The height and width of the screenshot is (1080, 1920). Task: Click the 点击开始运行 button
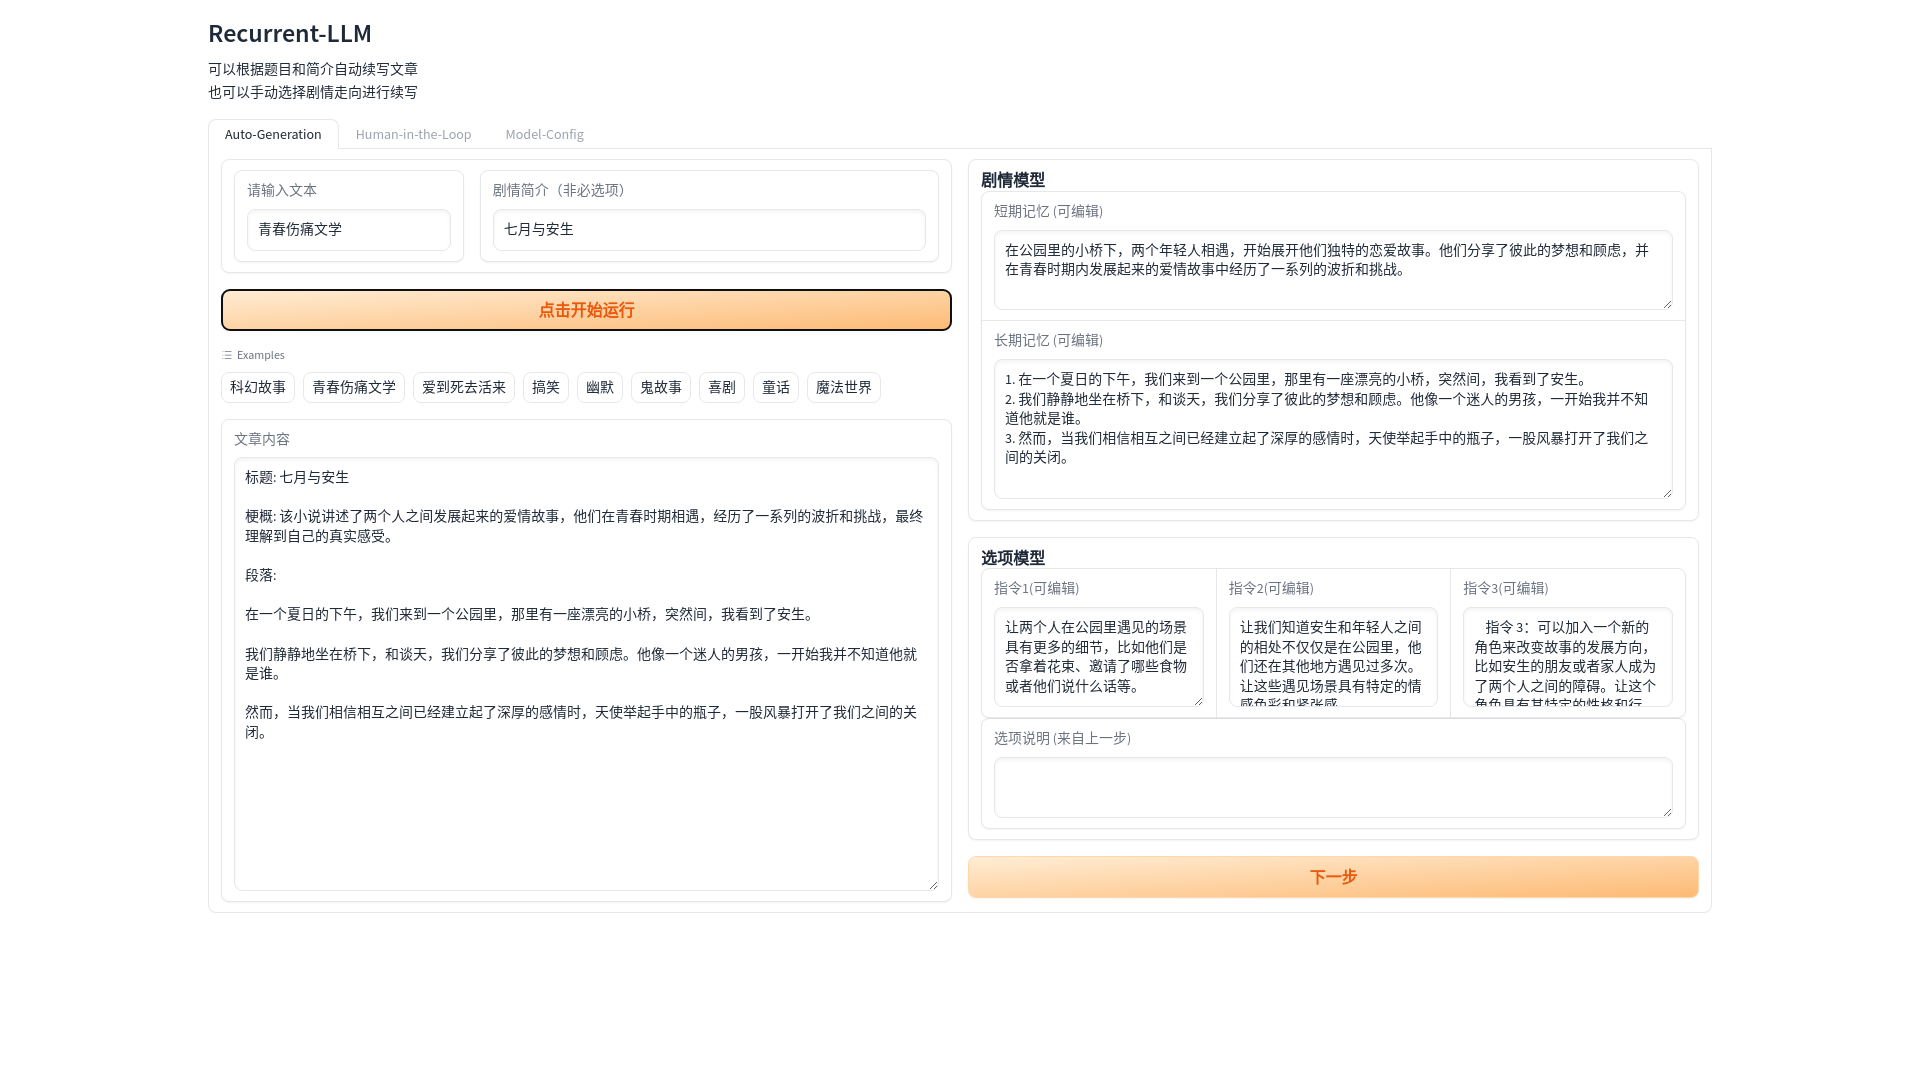point(586,310)
